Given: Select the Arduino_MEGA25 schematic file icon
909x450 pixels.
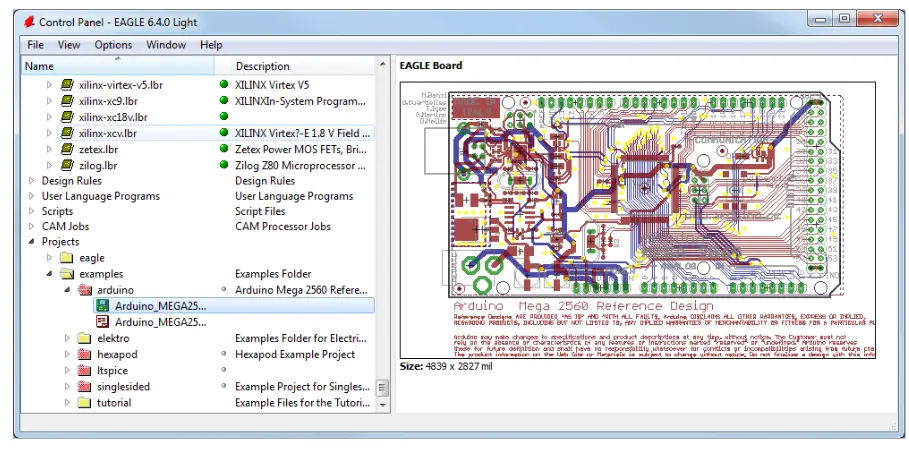Looking at the screenshot, I should tap(103, 322).
